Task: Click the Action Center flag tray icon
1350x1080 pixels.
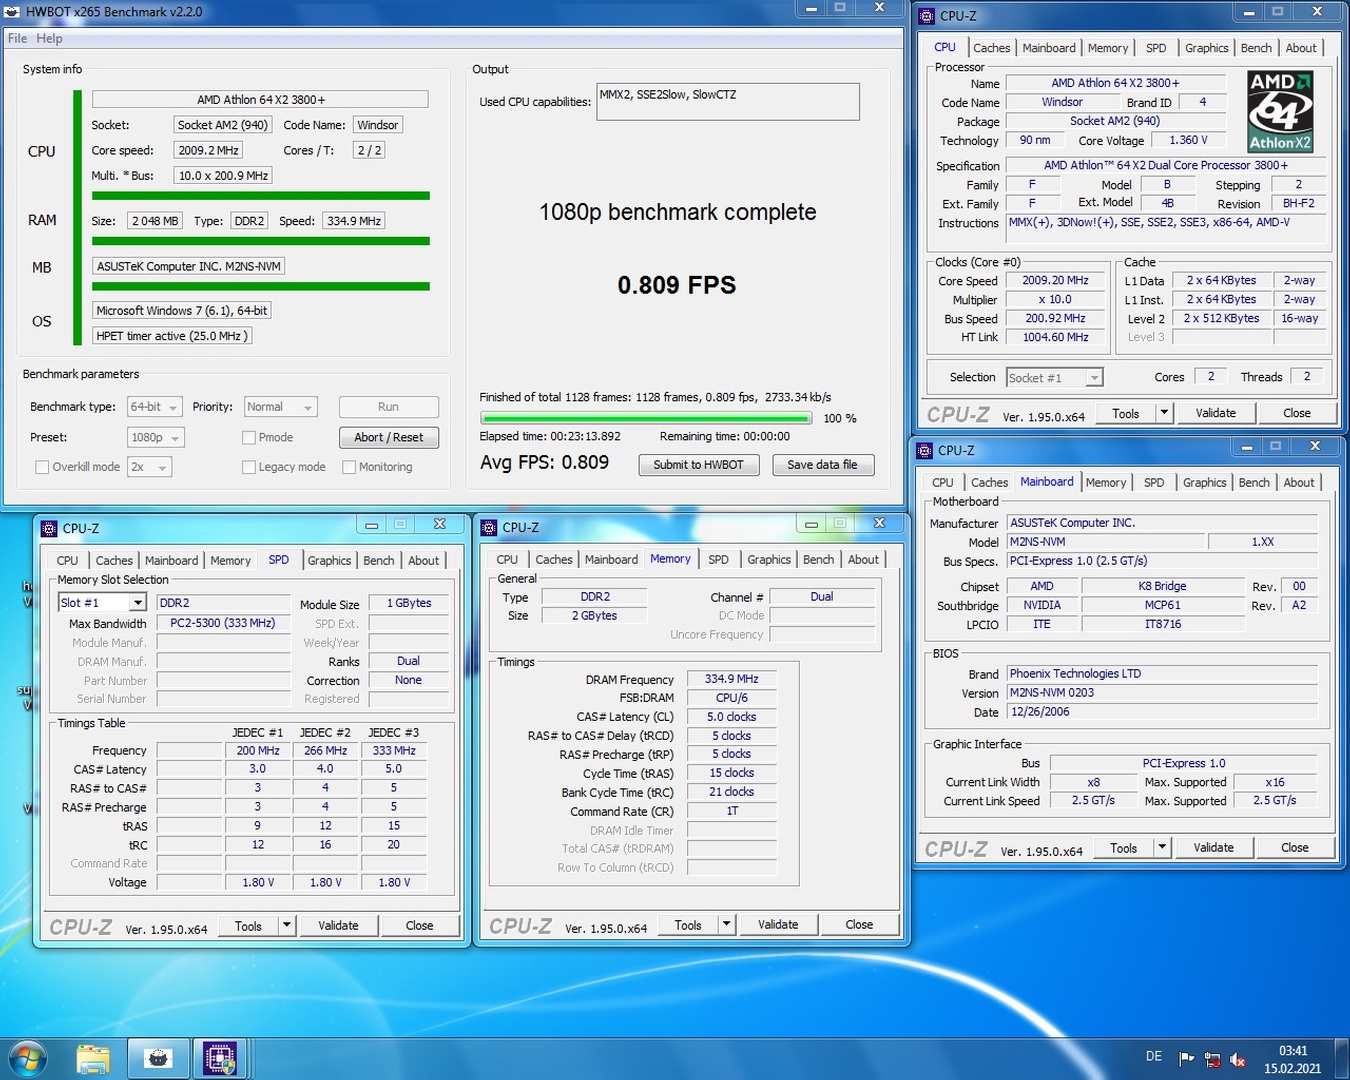Action: point(1186,1059)
